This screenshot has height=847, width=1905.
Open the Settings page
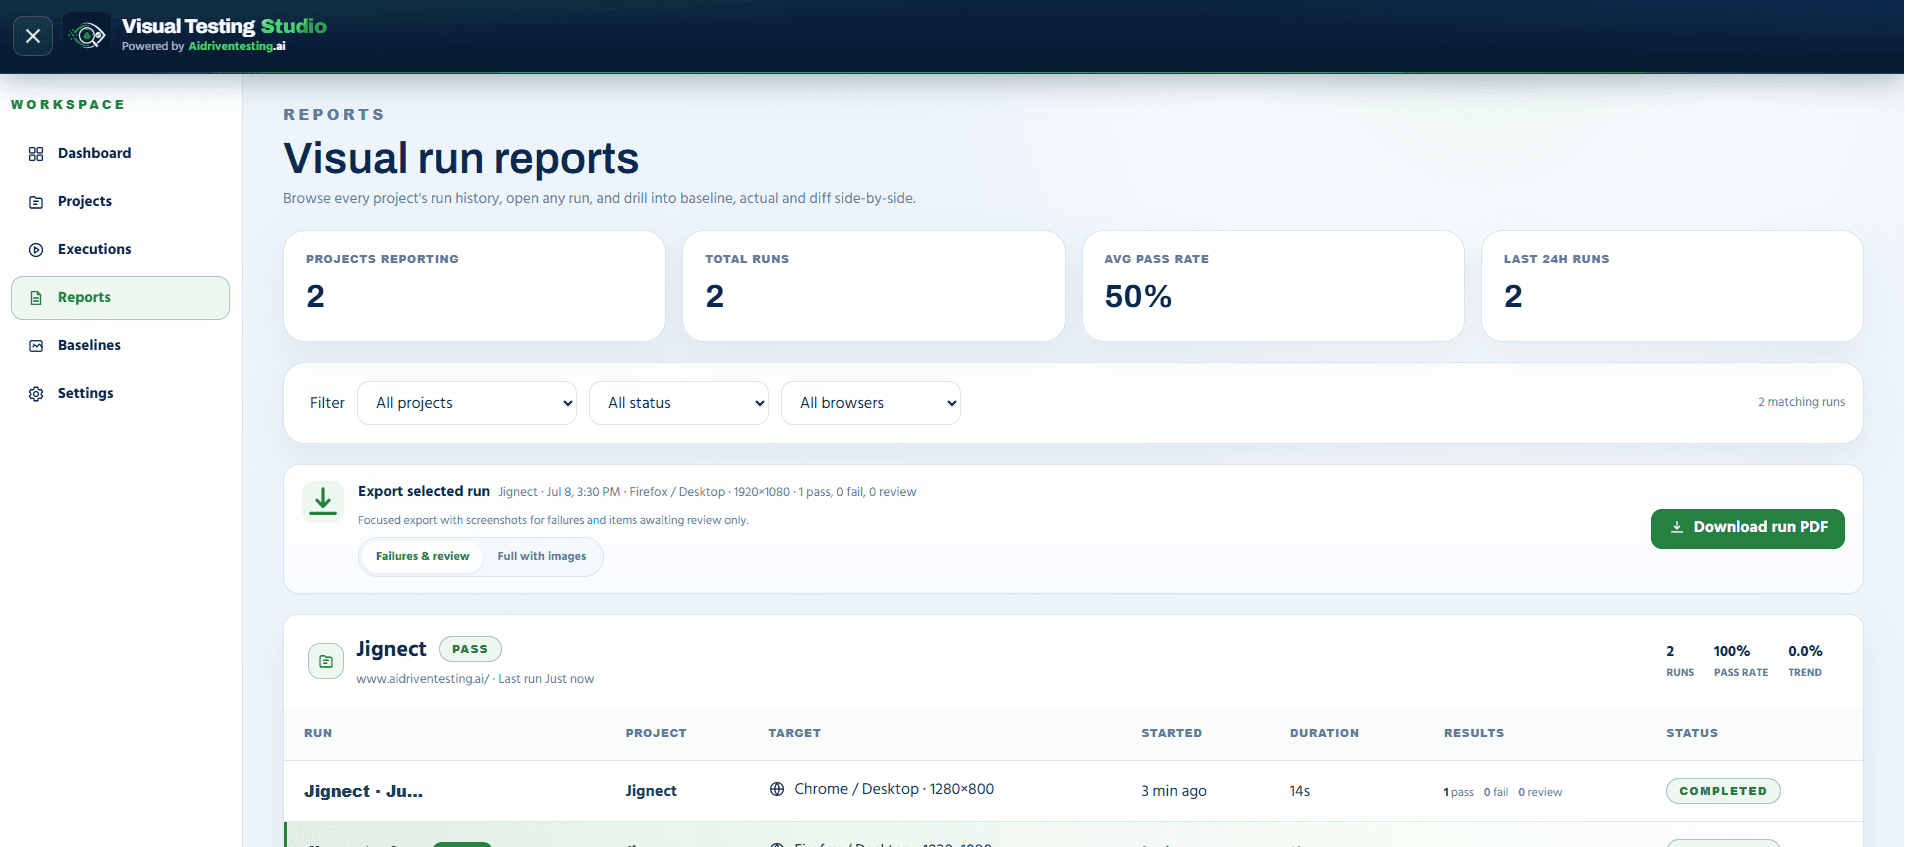coord(120,393)
